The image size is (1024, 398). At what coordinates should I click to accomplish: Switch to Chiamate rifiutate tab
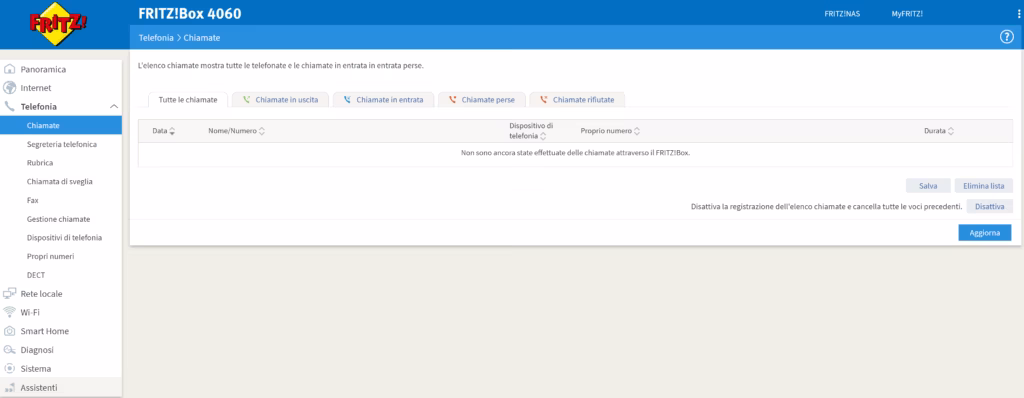click(577, 100)
